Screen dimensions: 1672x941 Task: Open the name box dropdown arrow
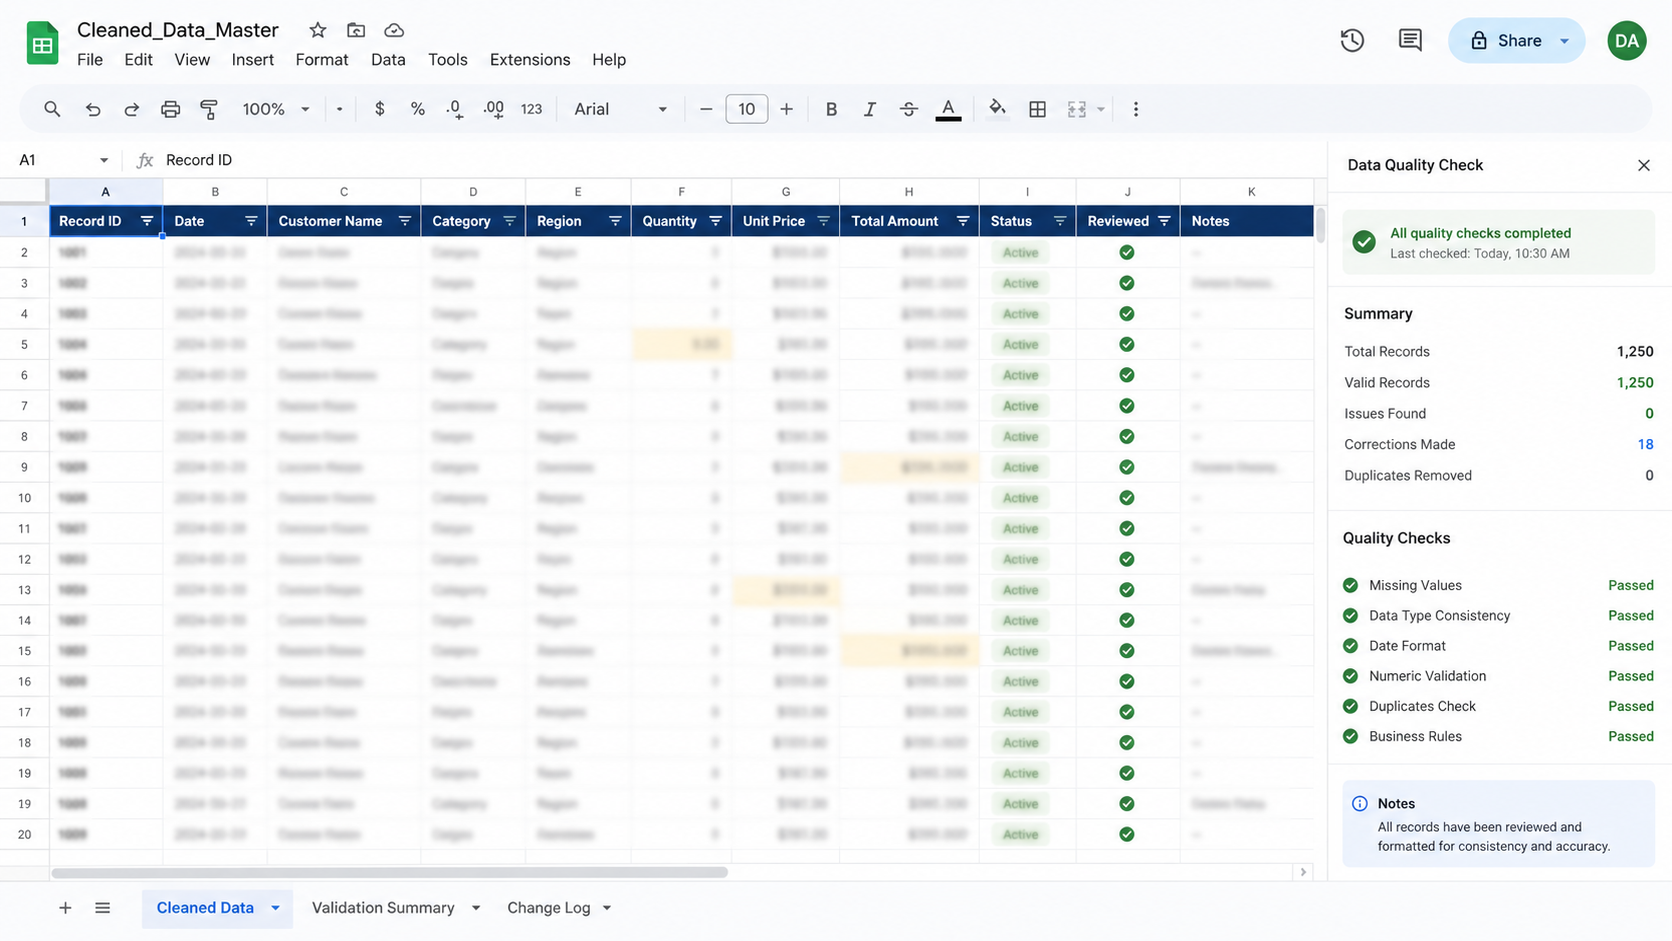[103, 160]
